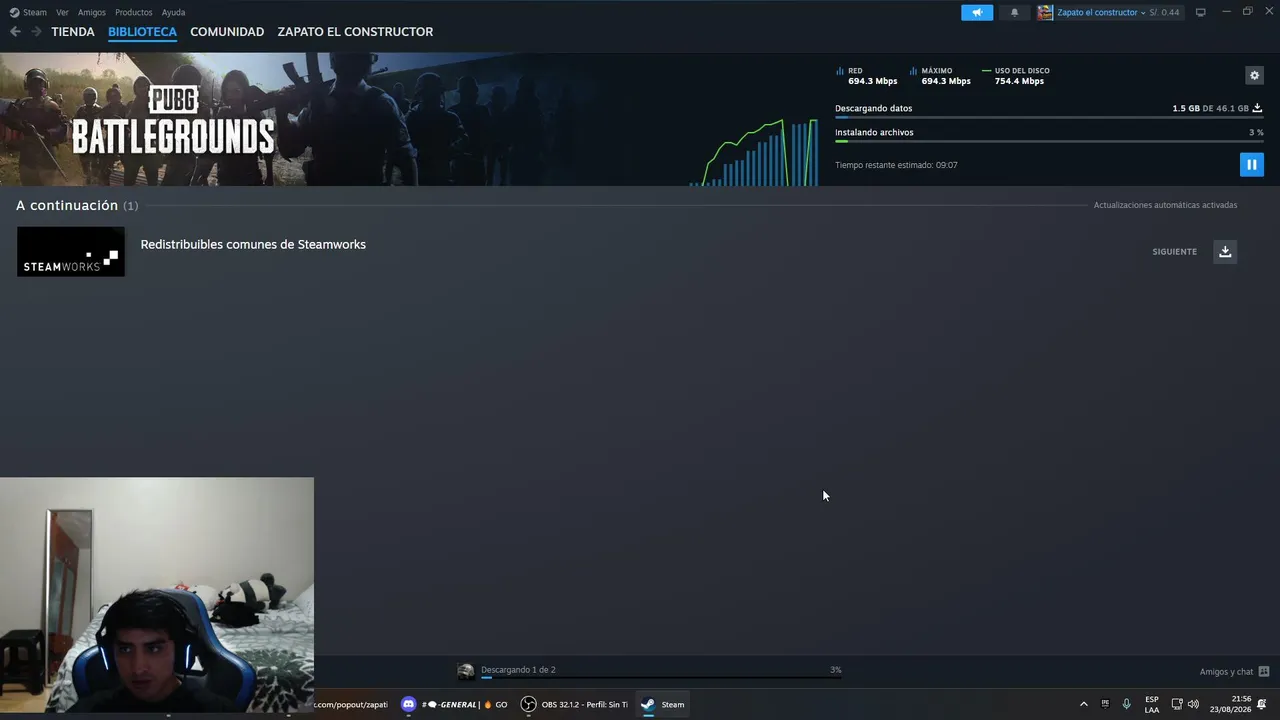Open ZAPATO EL CONSTRUCTOR profile tab
The width and height of the screenshot is (1280, 720).
[355, 32]
